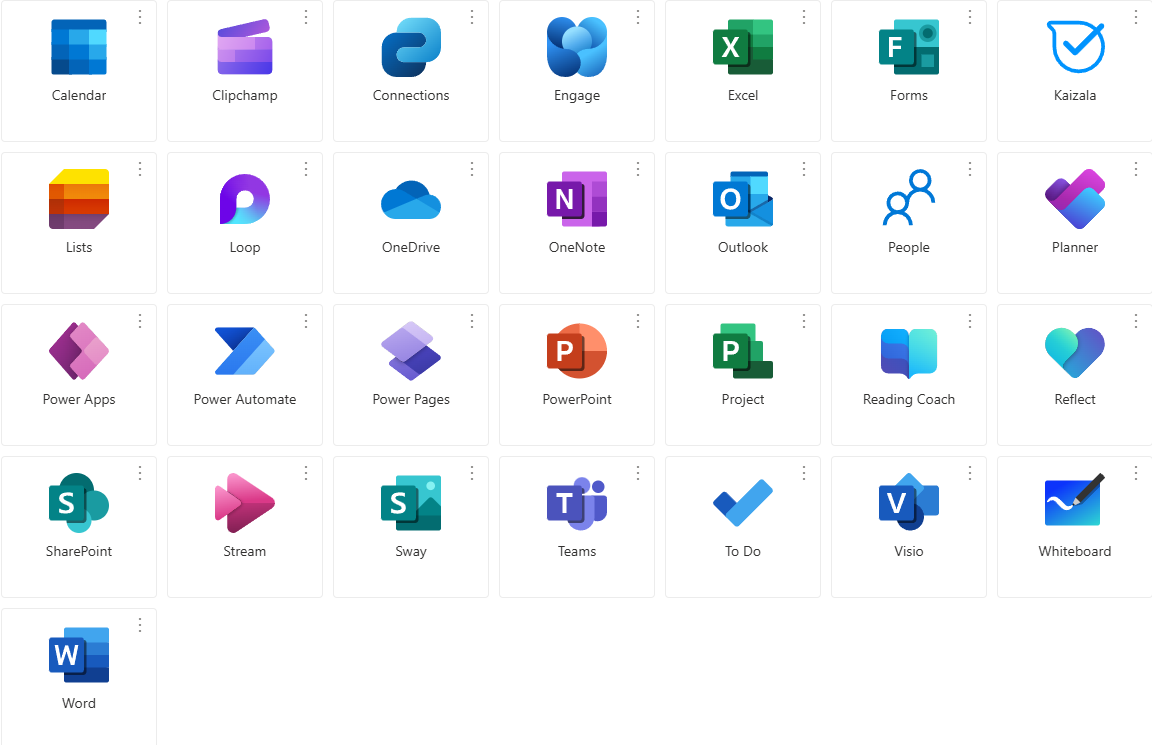Click the "Sway" app name label
Screen dimensions: 1152x745
coord(411,552)
